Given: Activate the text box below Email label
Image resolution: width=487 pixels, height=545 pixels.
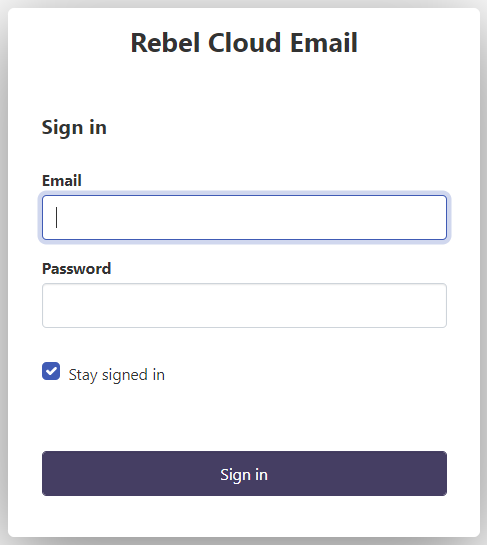Looking at the screenshot, I should (x=244, y=218).
